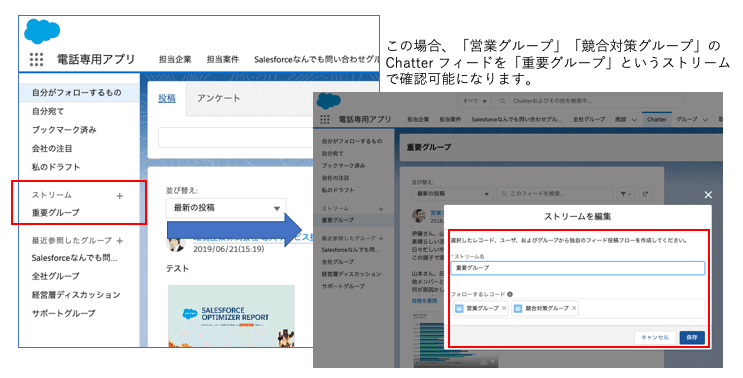
Task: Open the Salesforce Optimizer Report thumbnail
Action: (231, 316)
